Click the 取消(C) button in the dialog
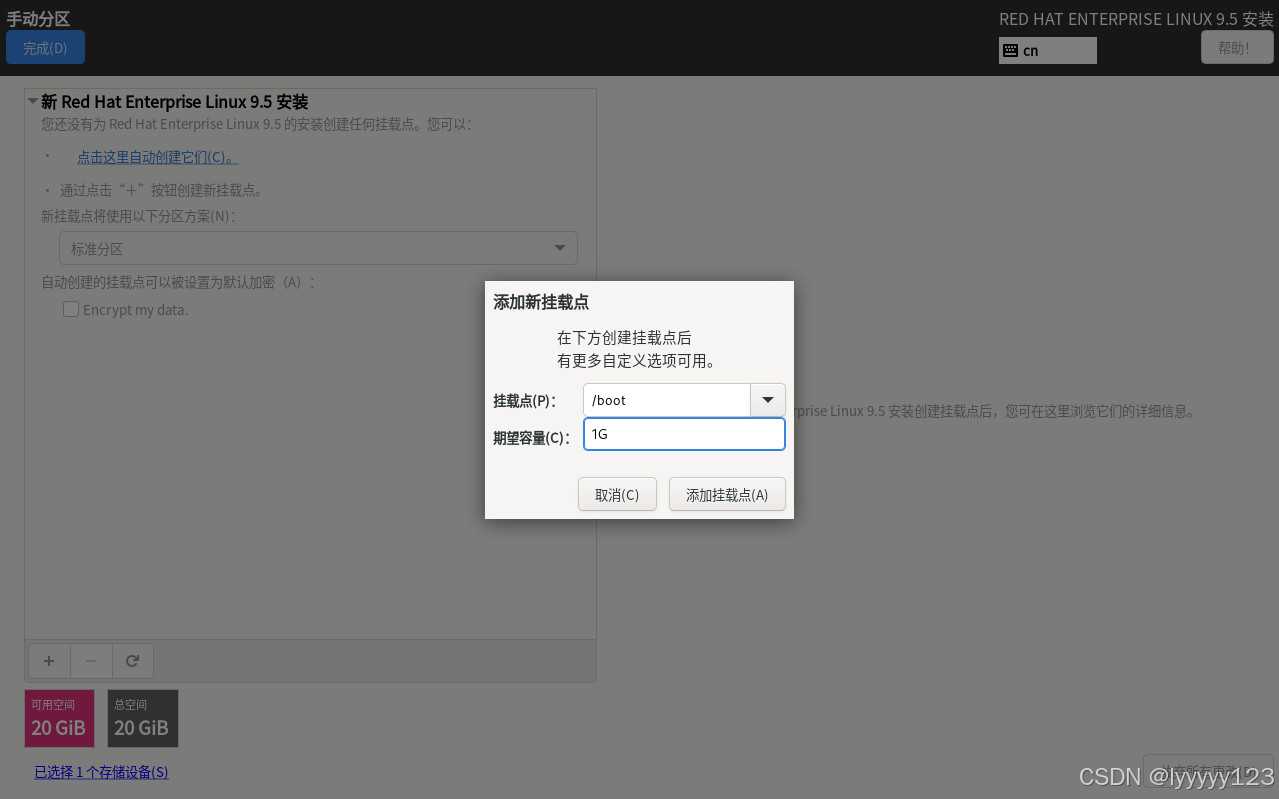The width and height of the screenshot is (1279, 799). (x=617, y=493)
